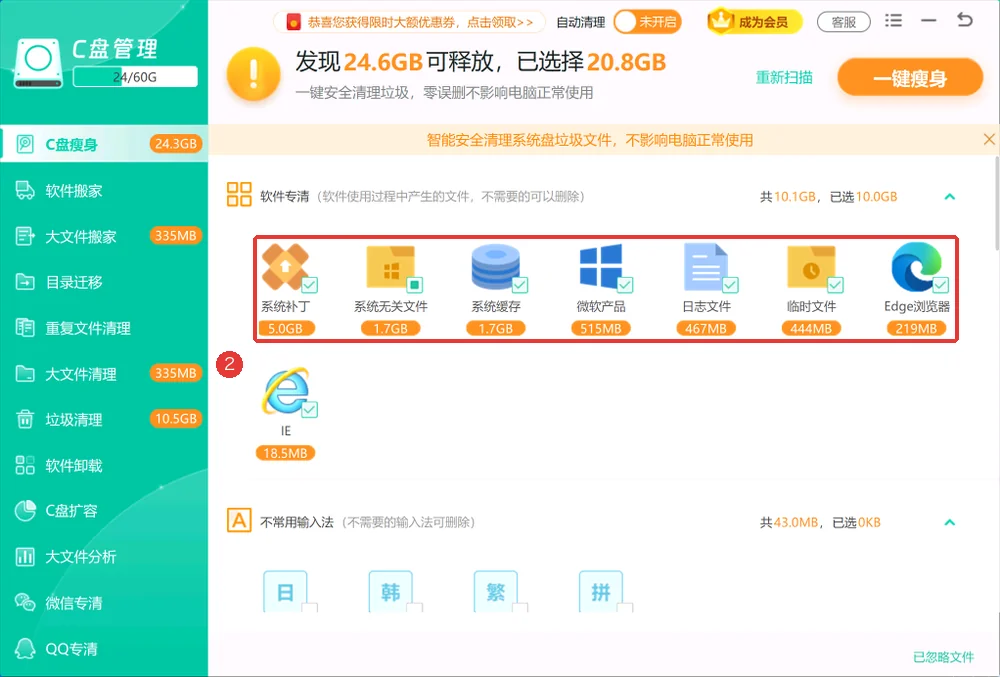Click the 444MB size badge
1000x677 pixels.
pos(811,328)
